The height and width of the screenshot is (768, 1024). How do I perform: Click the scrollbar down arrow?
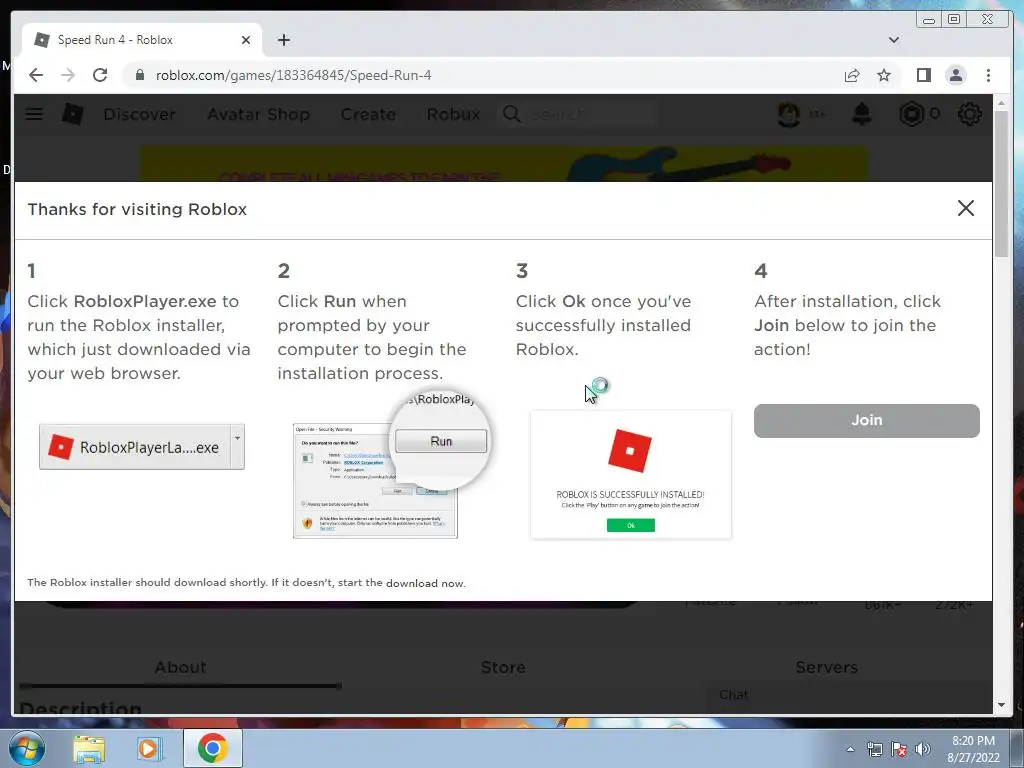click(1001, 705)
